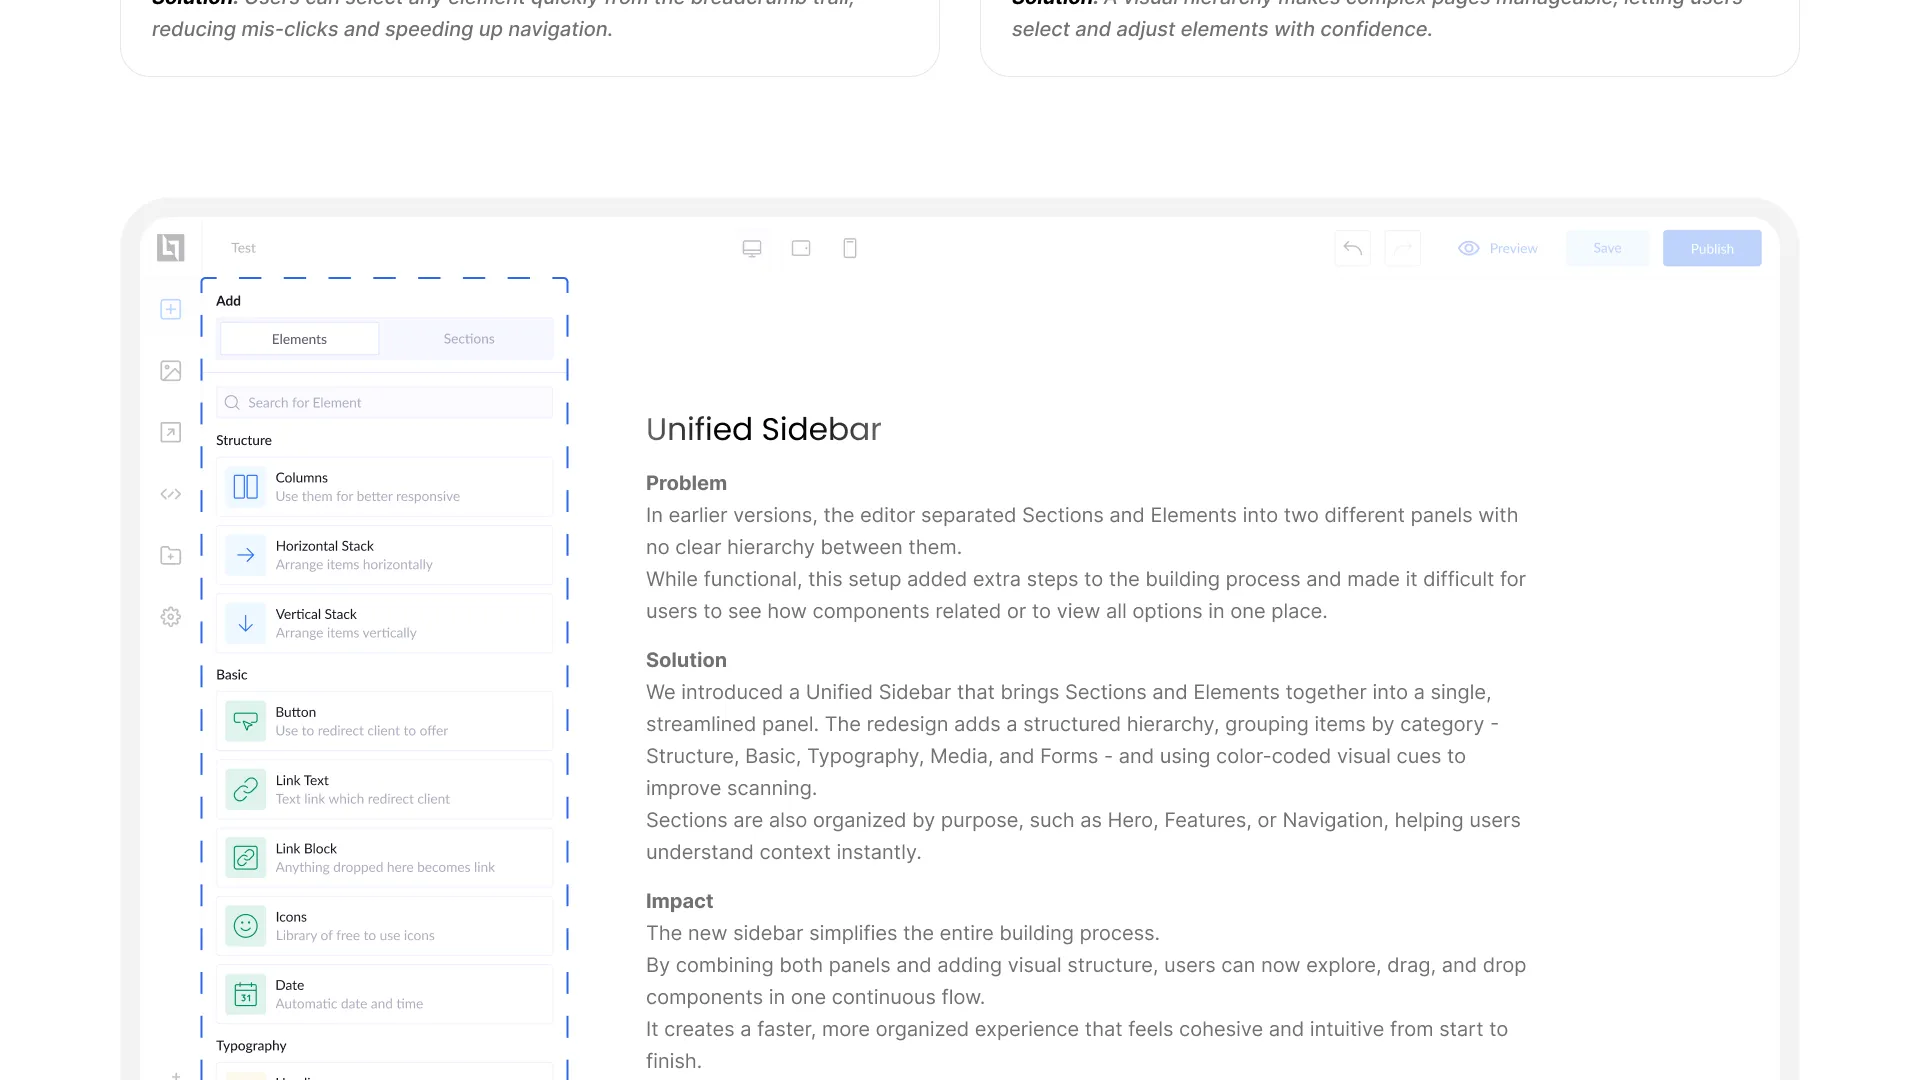Click the Publish button
Viewport: 1920px width, 1080px height.
(x=1712, y=248)
